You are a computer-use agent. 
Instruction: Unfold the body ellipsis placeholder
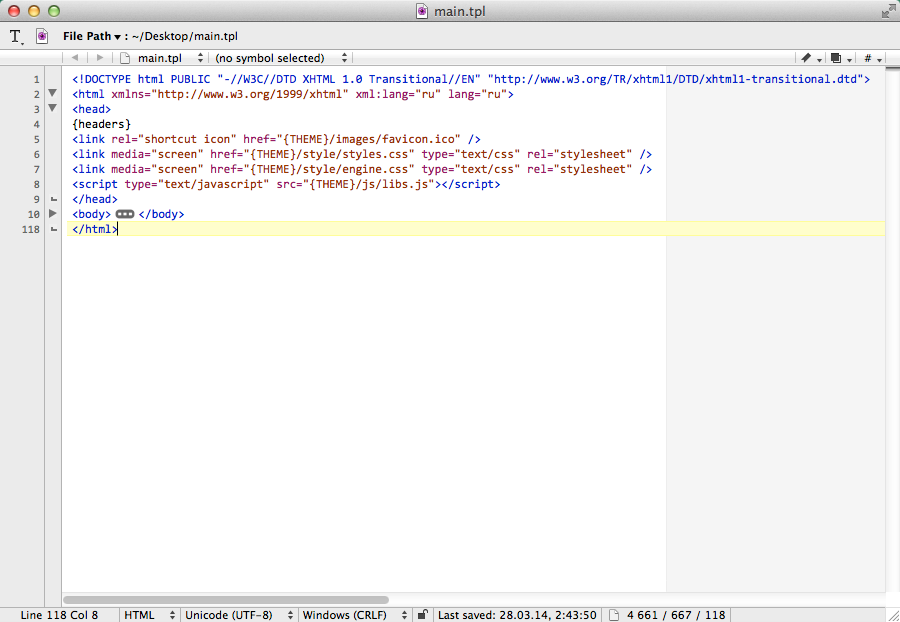click(125, 214)
